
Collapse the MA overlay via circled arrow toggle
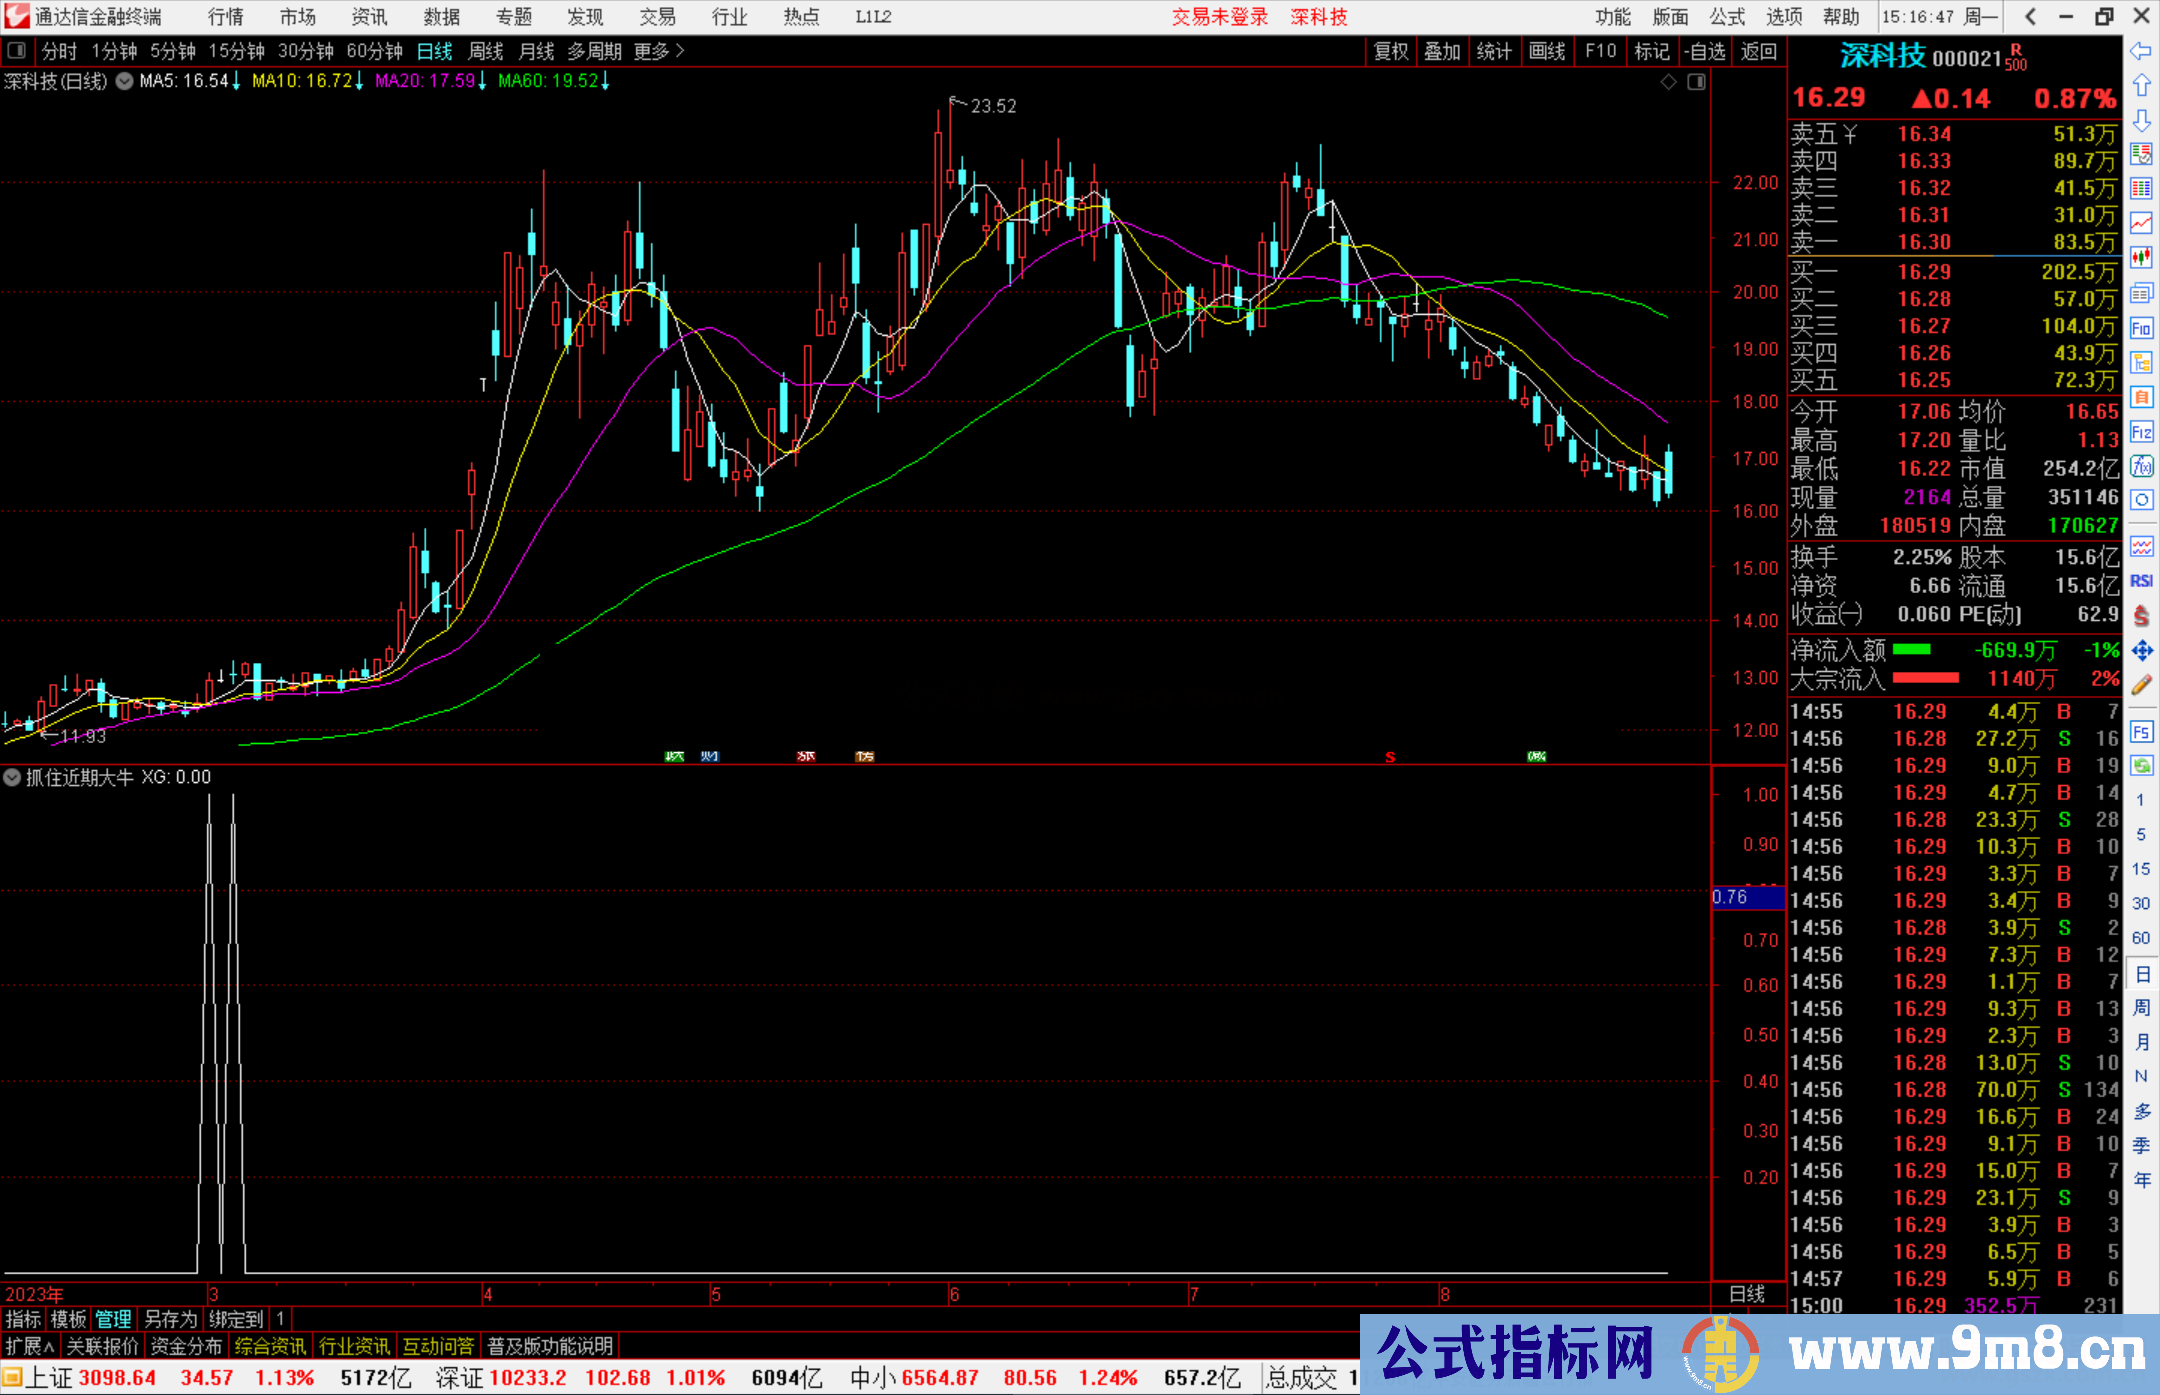coord(124,82)
